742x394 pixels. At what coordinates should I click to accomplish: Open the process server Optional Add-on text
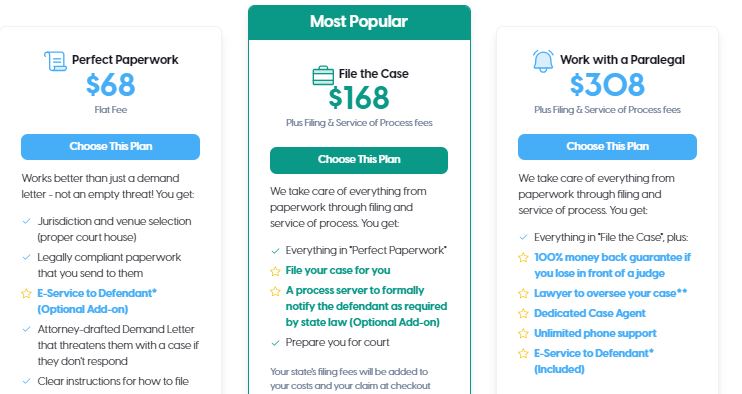(366, 306)
